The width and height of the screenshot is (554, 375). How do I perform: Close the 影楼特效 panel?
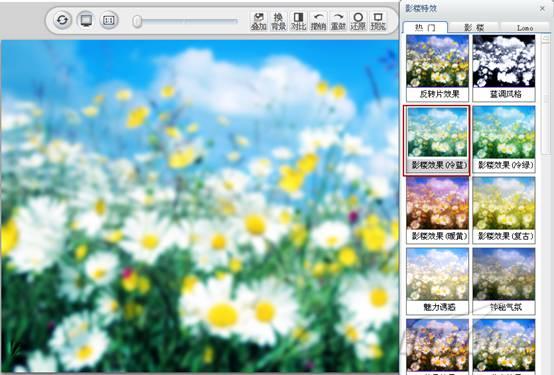542,8
